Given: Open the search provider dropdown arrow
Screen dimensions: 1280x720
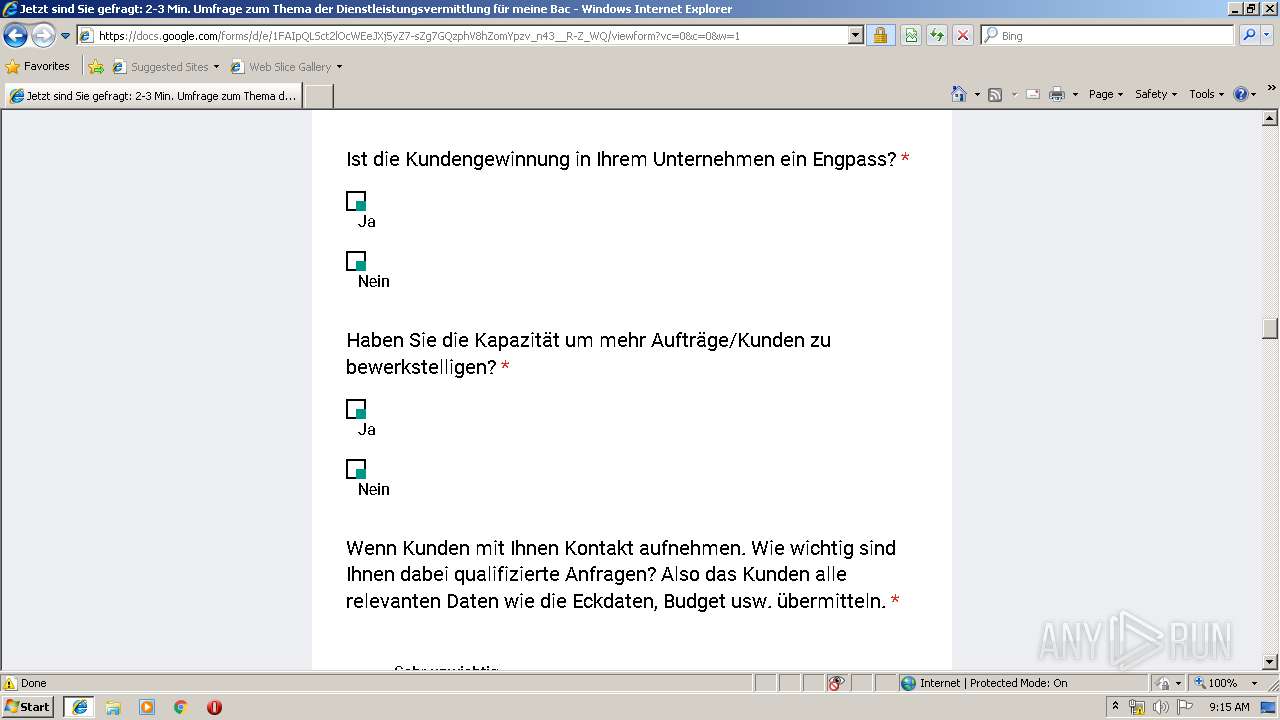Looking at the screenshot, I should click(x=1267, y=36).
